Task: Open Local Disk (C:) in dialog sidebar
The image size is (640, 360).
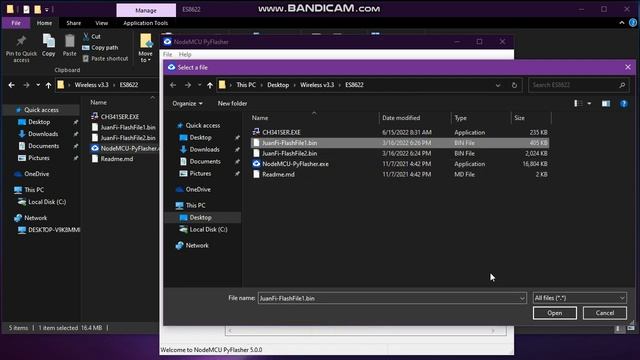Action: [208, 229]
